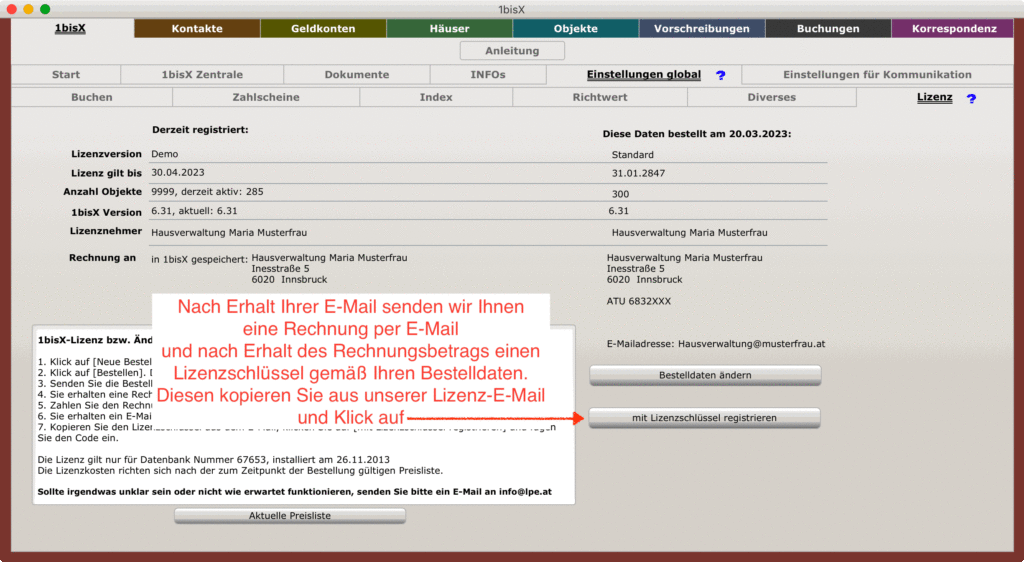Select the Korrespondenz tab

954,29
